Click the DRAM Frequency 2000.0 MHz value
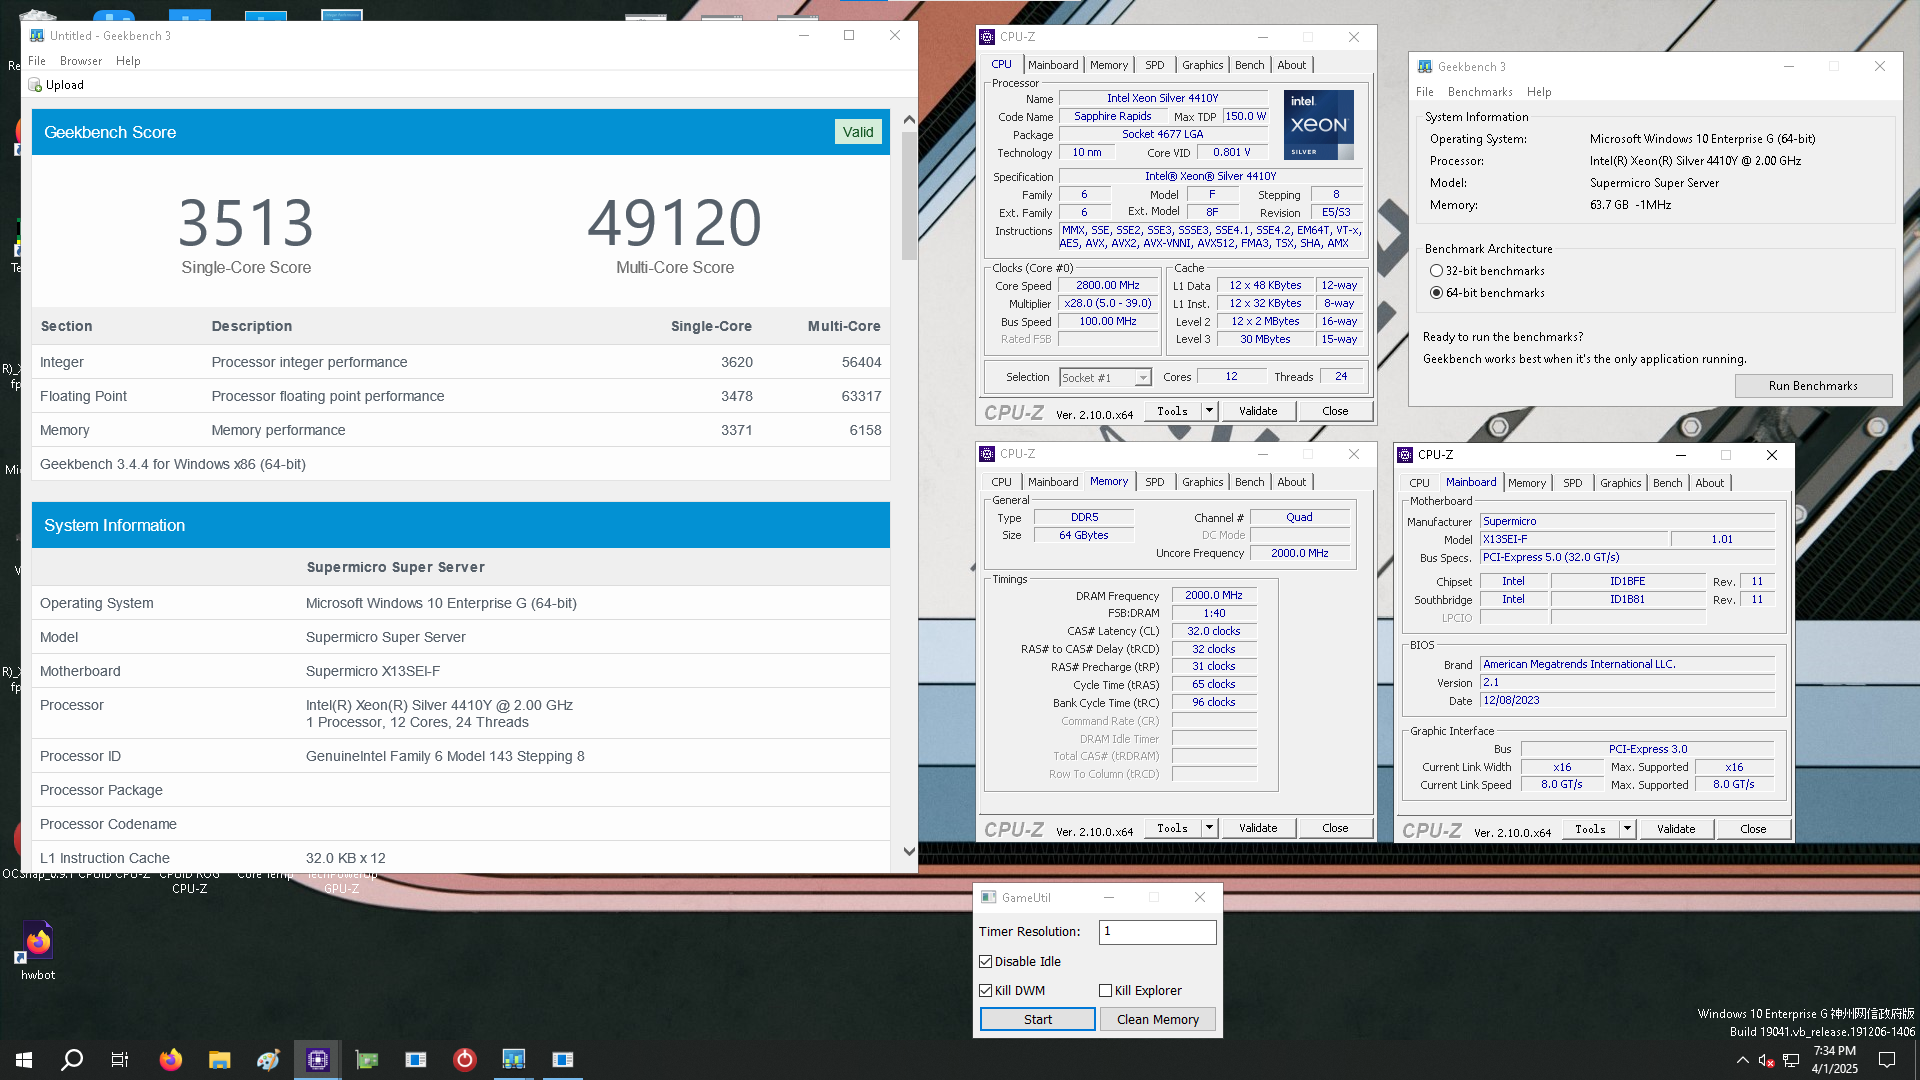Screen dimensions: 1920x1080 pos(1214,596)
